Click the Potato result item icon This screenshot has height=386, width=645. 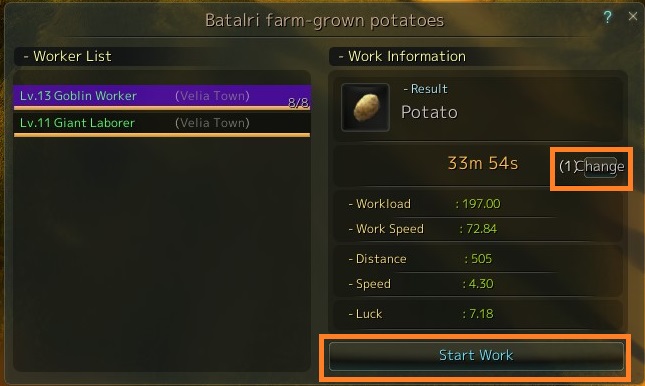[365, 107]
